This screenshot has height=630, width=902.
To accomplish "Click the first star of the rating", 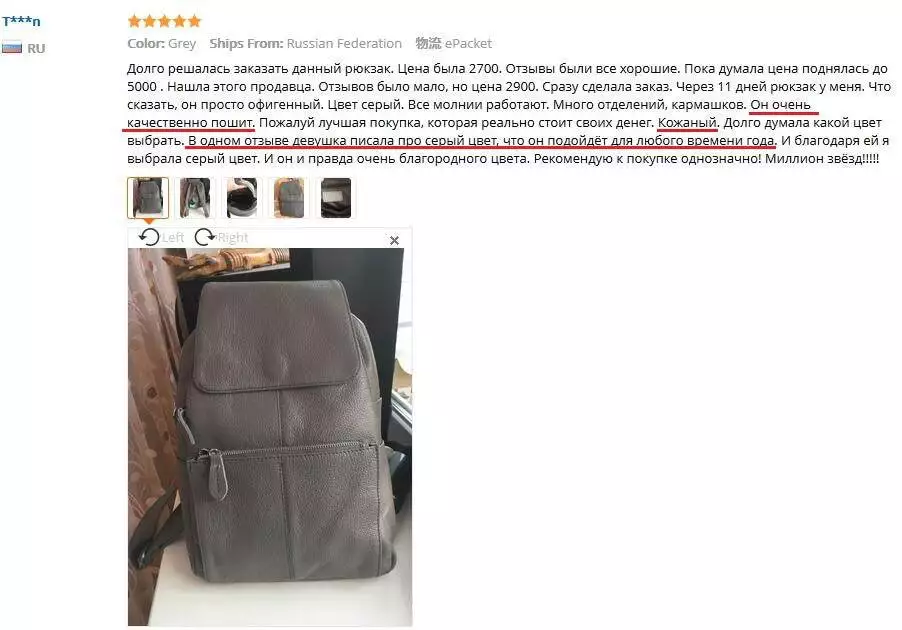I will pyautogui.click(x=134, y=21).
